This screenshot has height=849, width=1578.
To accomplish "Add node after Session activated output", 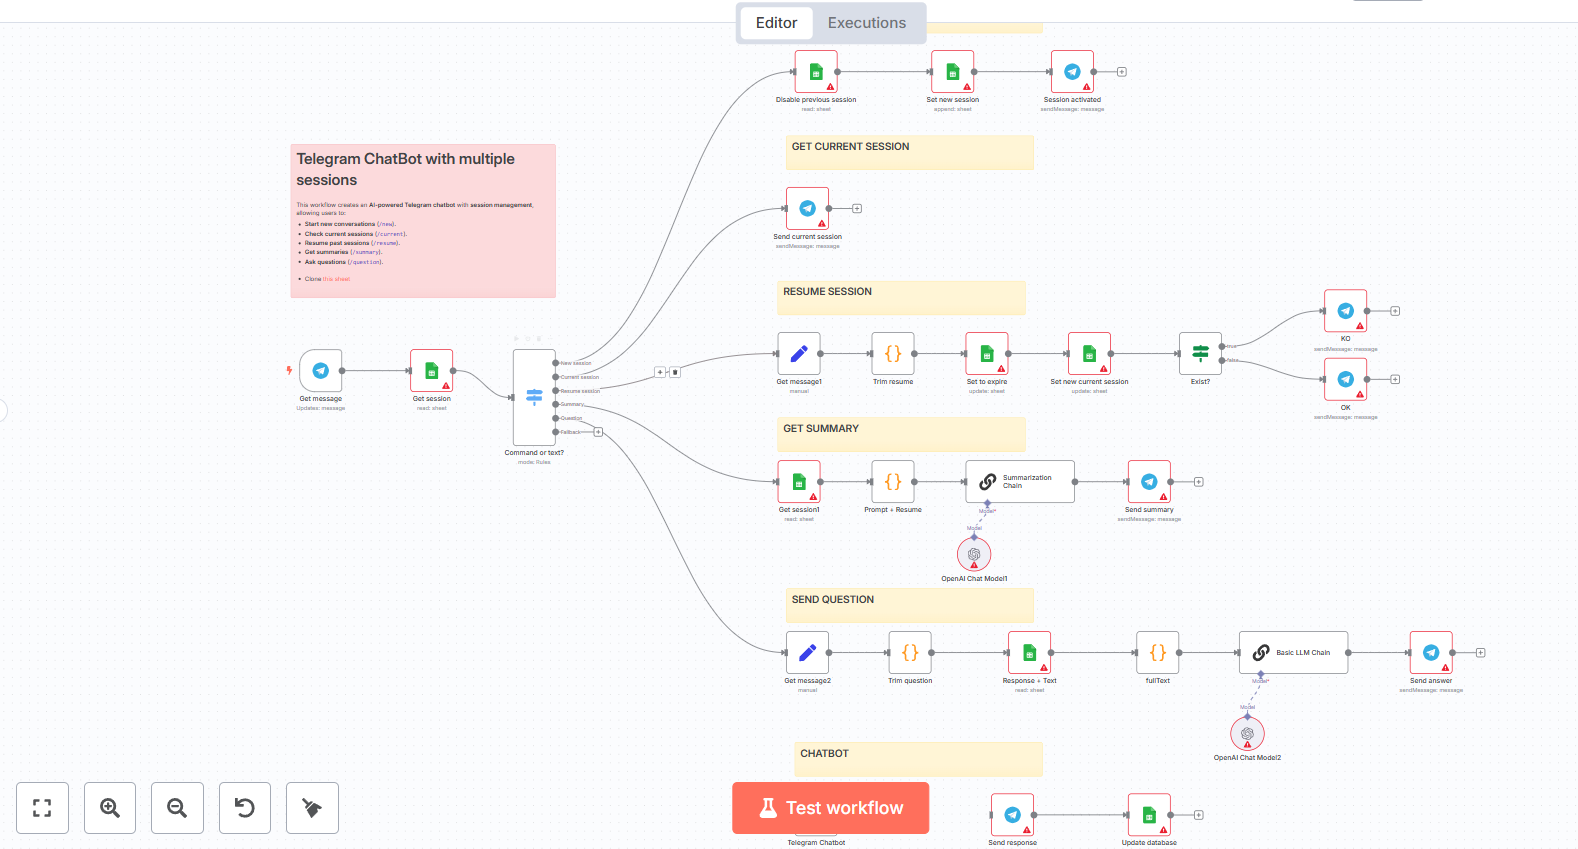I will tap(1122, 72).
